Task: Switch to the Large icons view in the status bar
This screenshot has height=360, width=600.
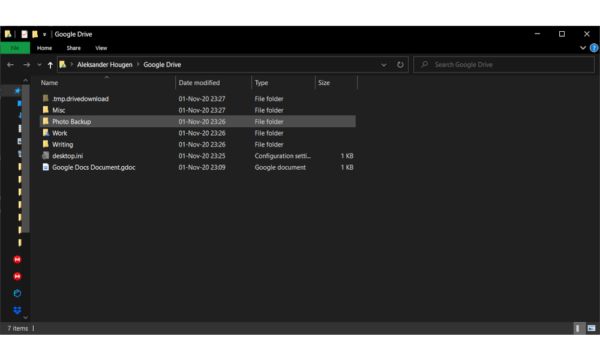Action: [592, 328]
